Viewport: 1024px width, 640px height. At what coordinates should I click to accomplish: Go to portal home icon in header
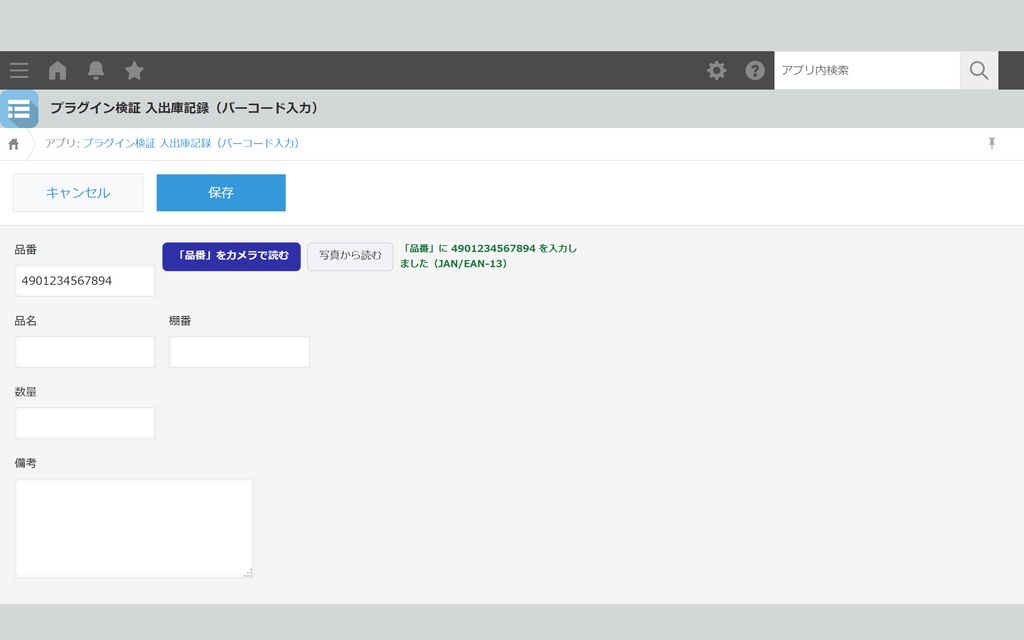[x=57, y=70]
